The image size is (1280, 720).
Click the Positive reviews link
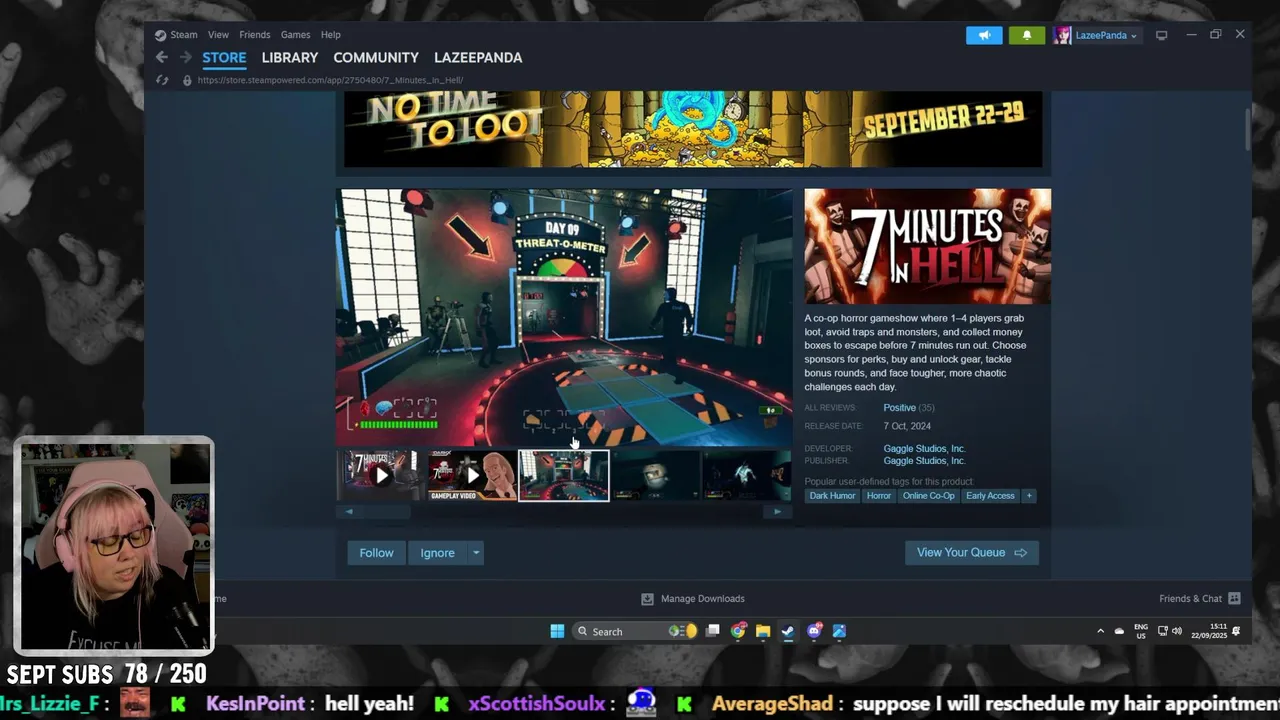point(899,408)
